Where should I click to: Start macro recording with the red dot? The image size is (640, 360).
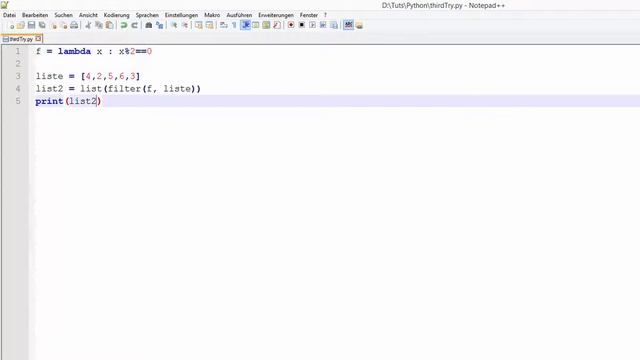tap(291, 25)
